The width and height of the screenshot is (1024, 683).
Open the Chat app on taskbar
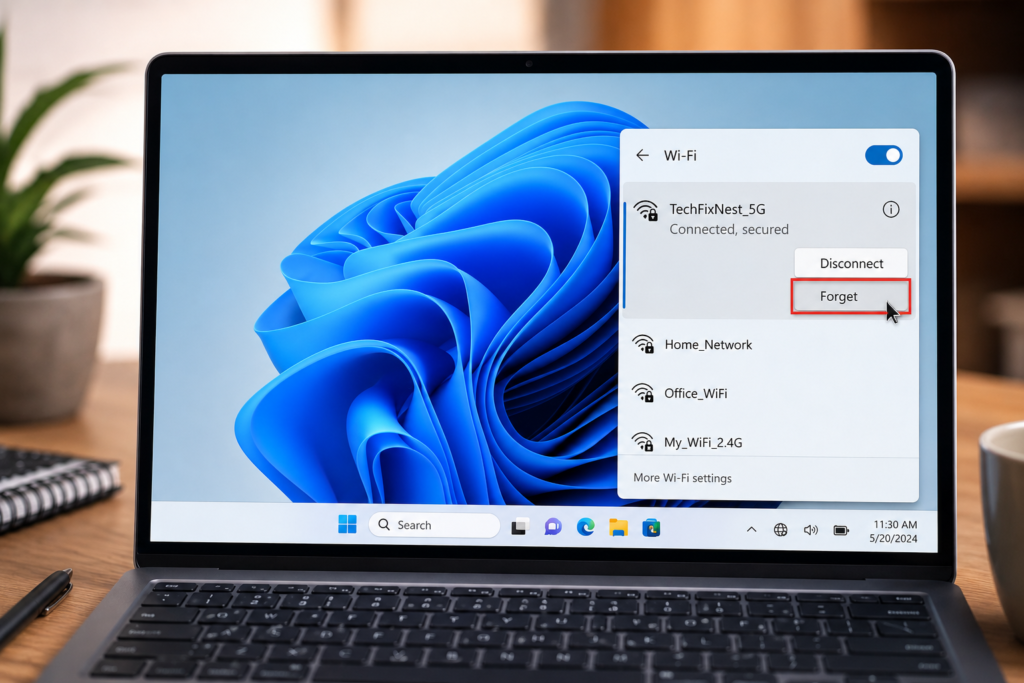553,526
